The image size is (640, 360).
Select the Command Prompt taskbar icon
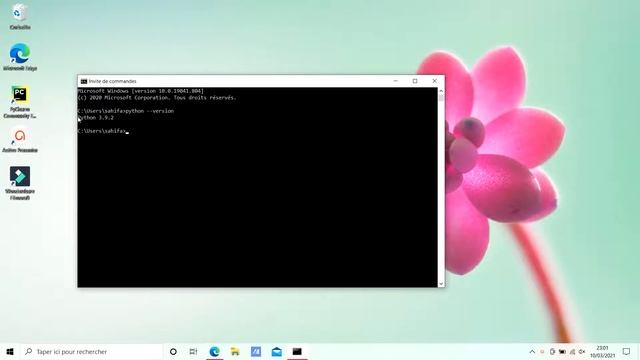click(297, 351)
